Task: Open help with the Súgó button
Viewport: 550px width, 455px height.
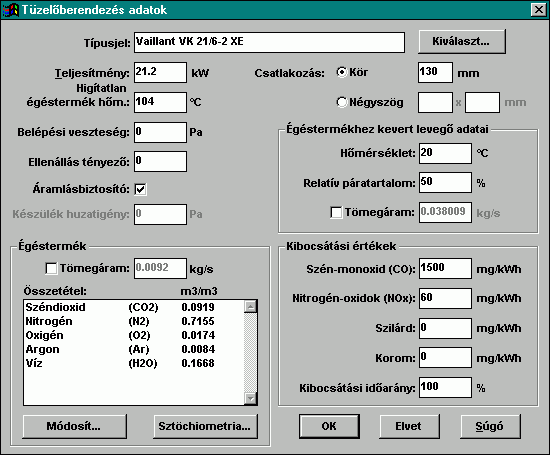Action: 490,426
